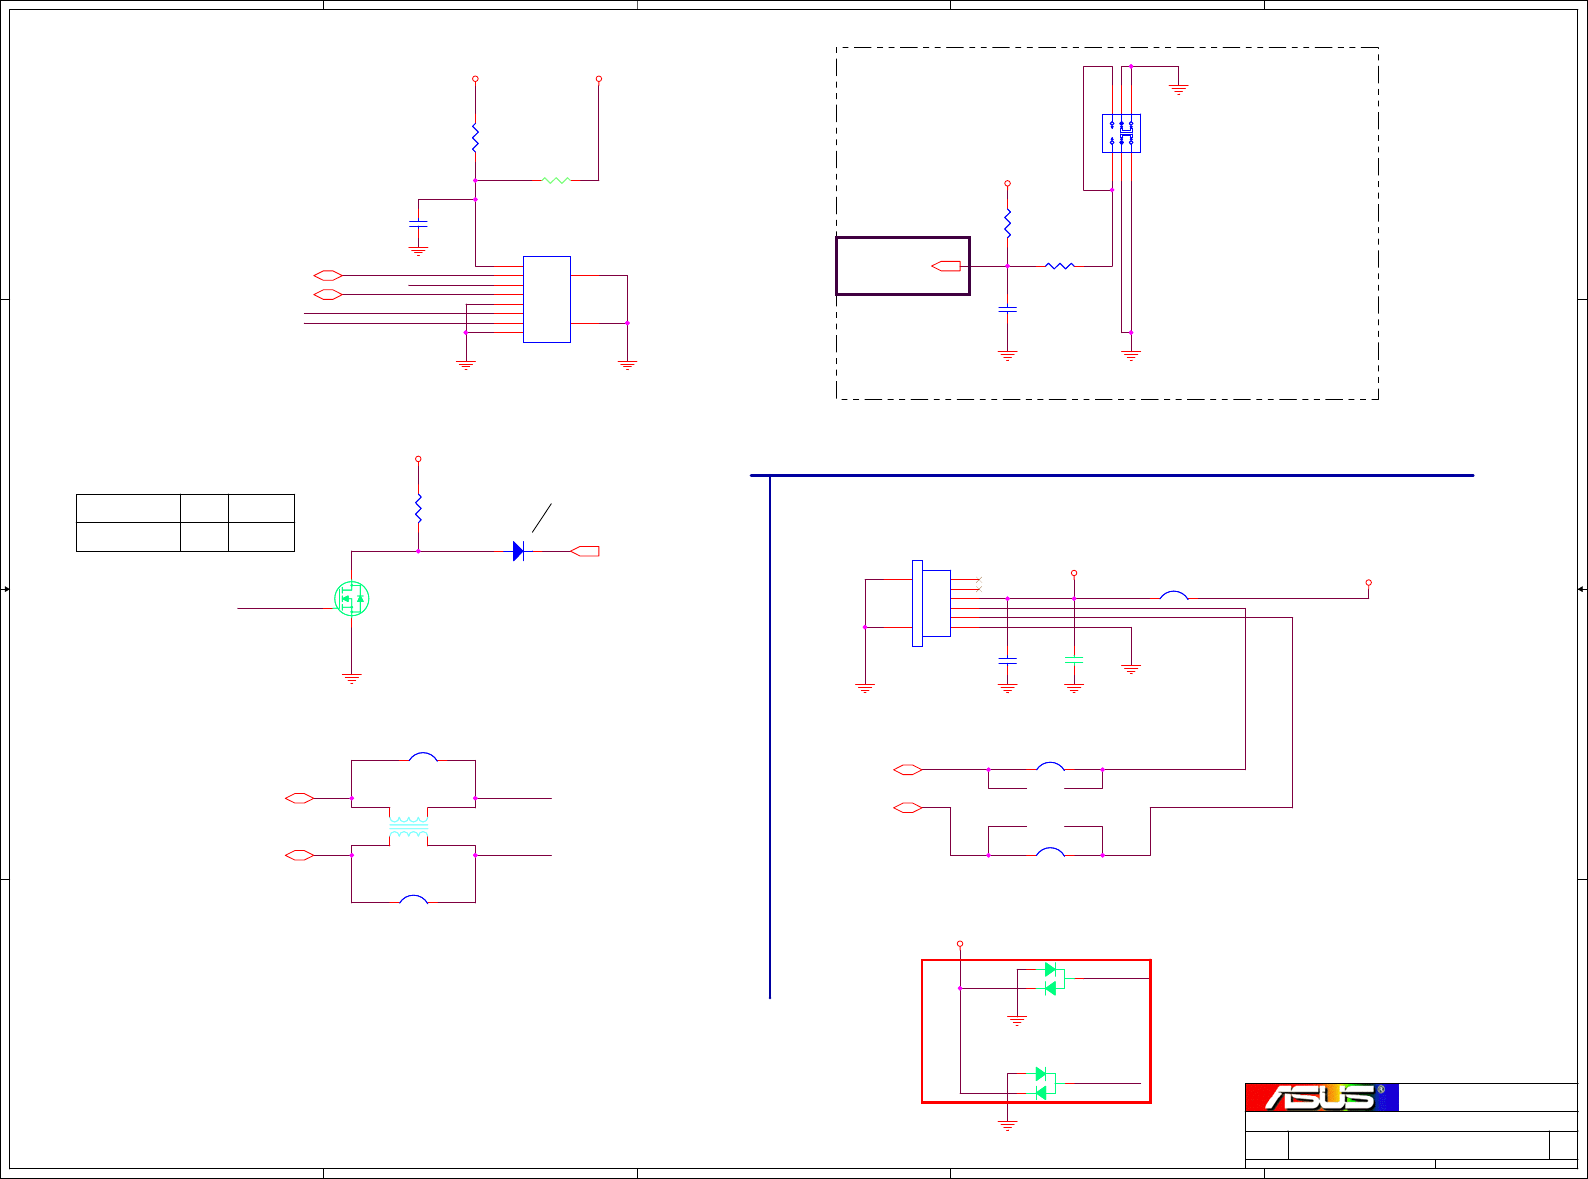
Task: Select the blue jumper arc below the choke
Action: point(413,899)
